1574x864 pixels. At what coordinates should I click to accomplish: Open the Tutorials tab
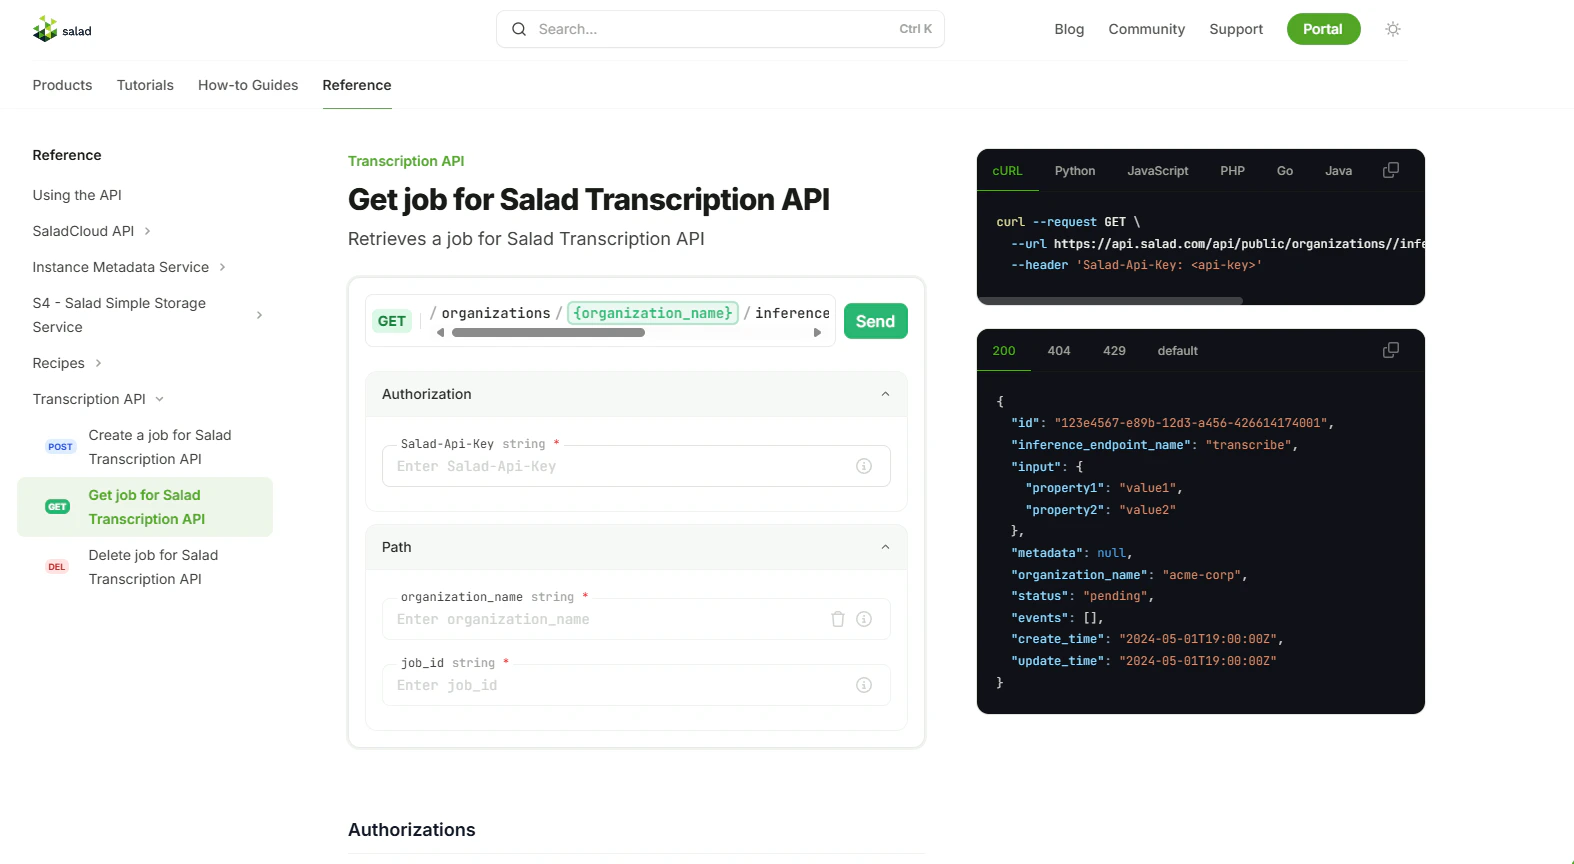click(145, 85)
